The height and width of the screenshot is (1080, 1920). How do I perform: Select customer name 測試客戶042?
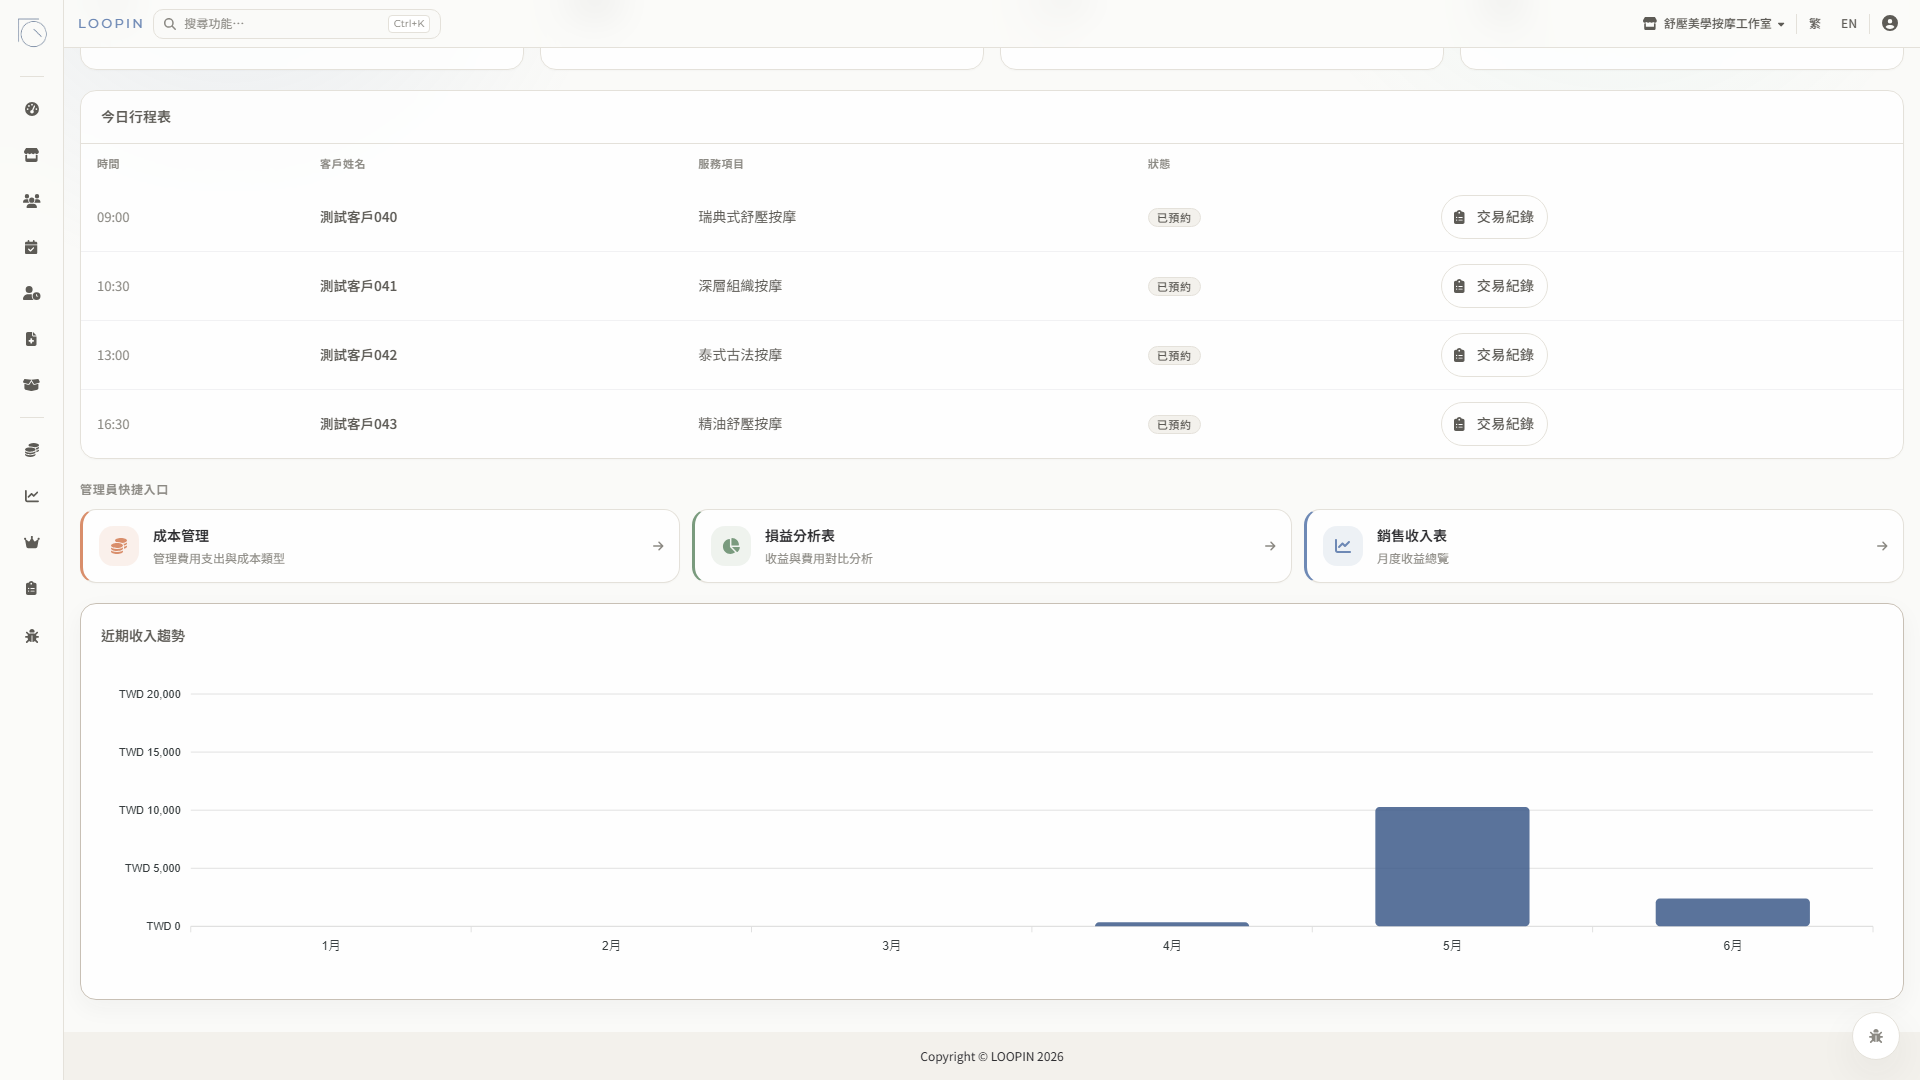[358, 355]
